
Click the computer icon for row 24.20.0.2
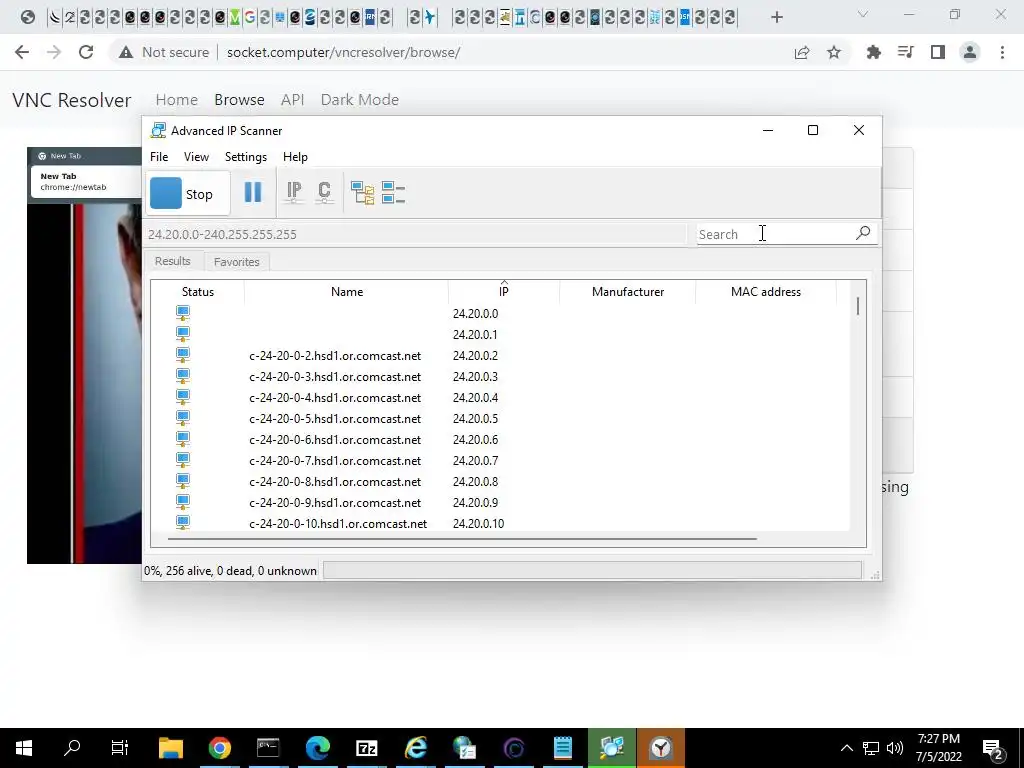coord(183,355)
